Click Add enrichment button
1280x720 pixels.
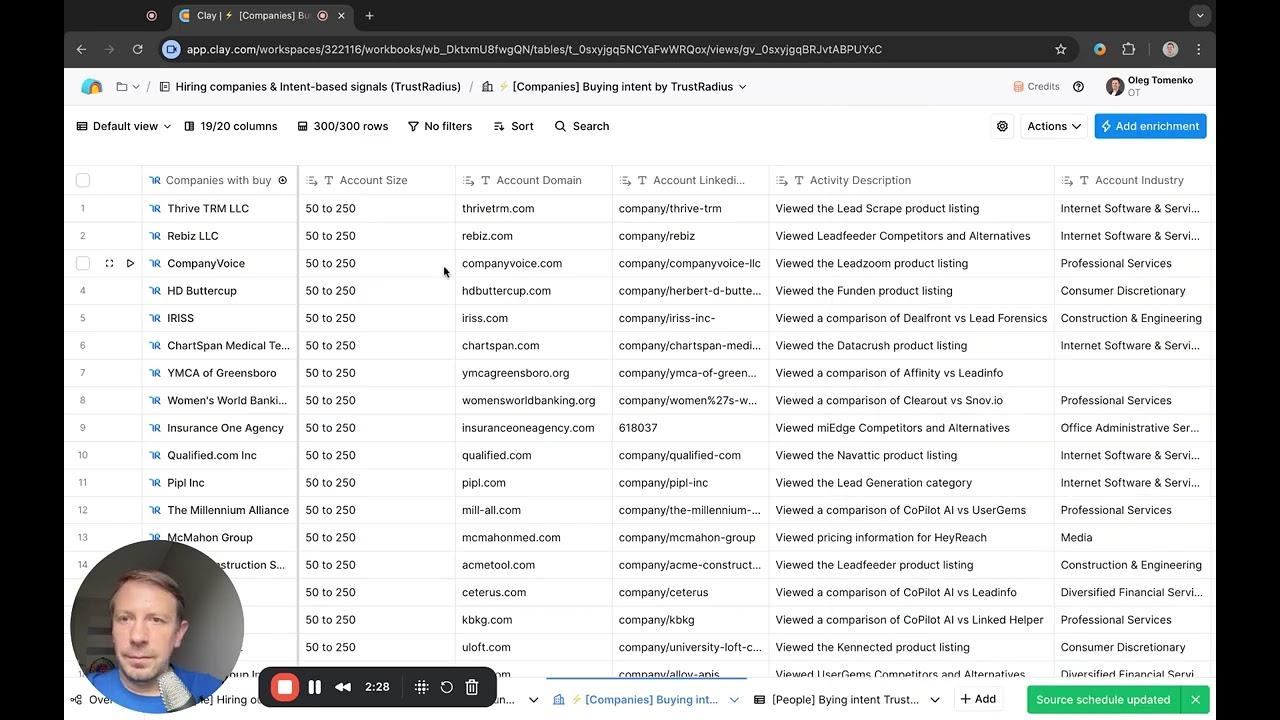tap(1150, 126)
